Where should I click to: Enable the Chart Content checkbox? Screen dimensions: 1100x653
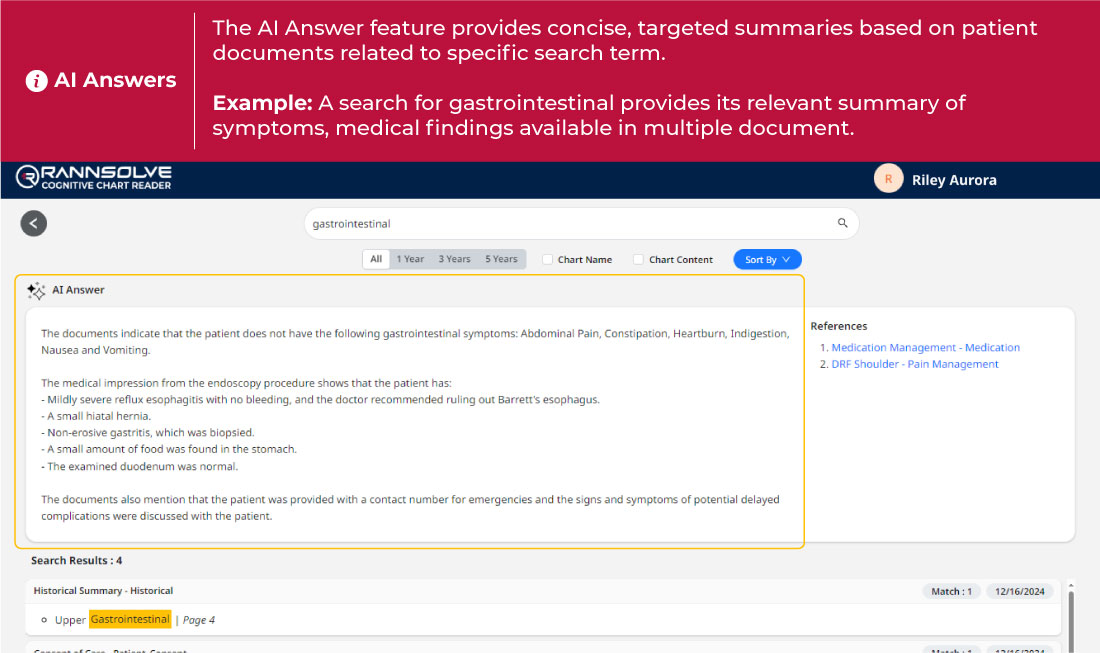pos(638,260)
